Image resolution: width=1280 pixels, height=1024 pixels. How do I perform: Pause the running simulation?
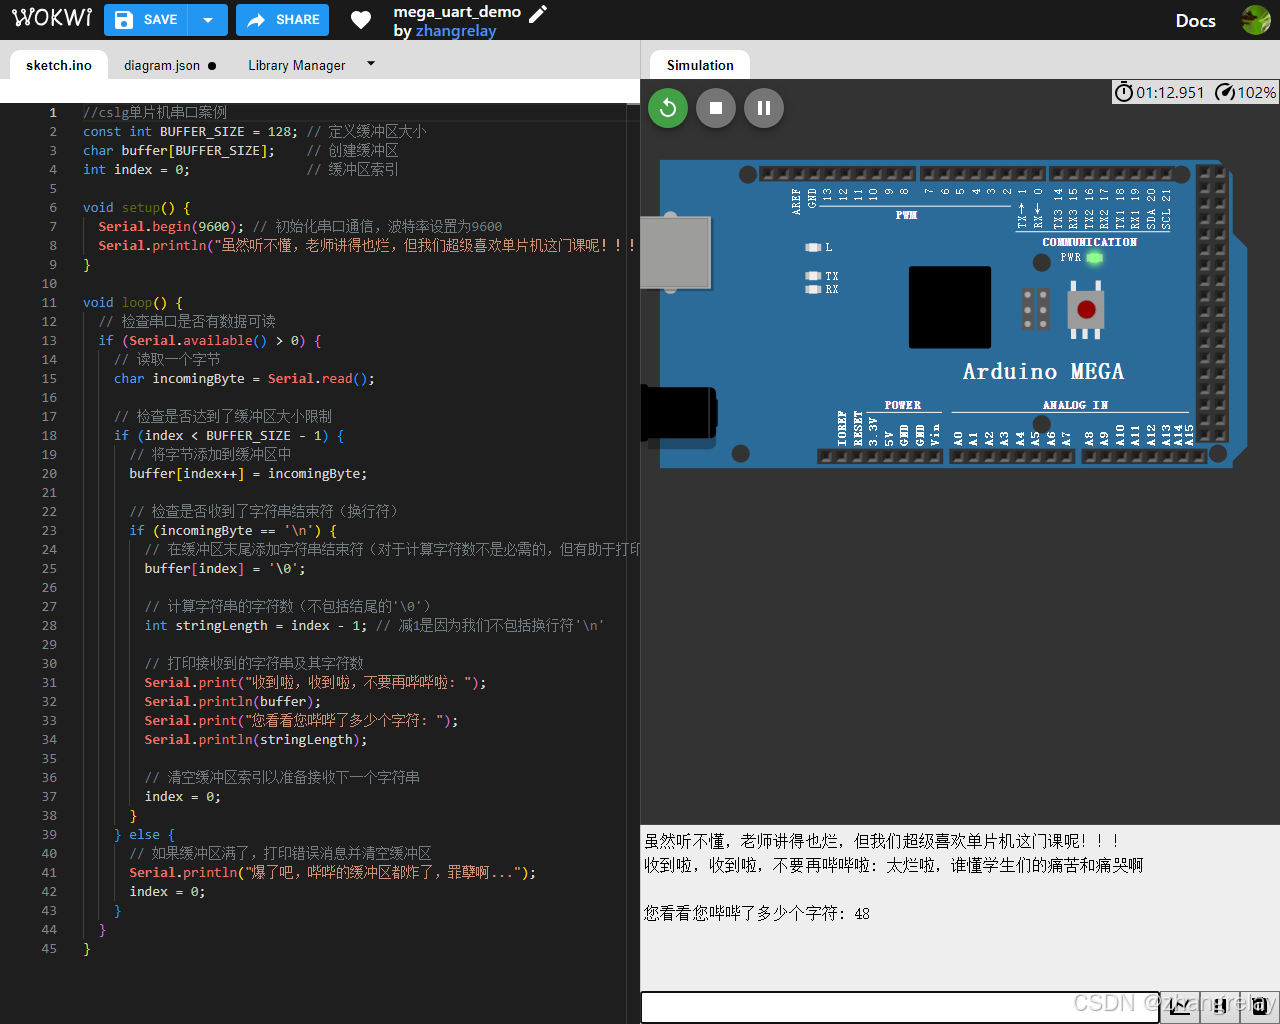[764, 108]
